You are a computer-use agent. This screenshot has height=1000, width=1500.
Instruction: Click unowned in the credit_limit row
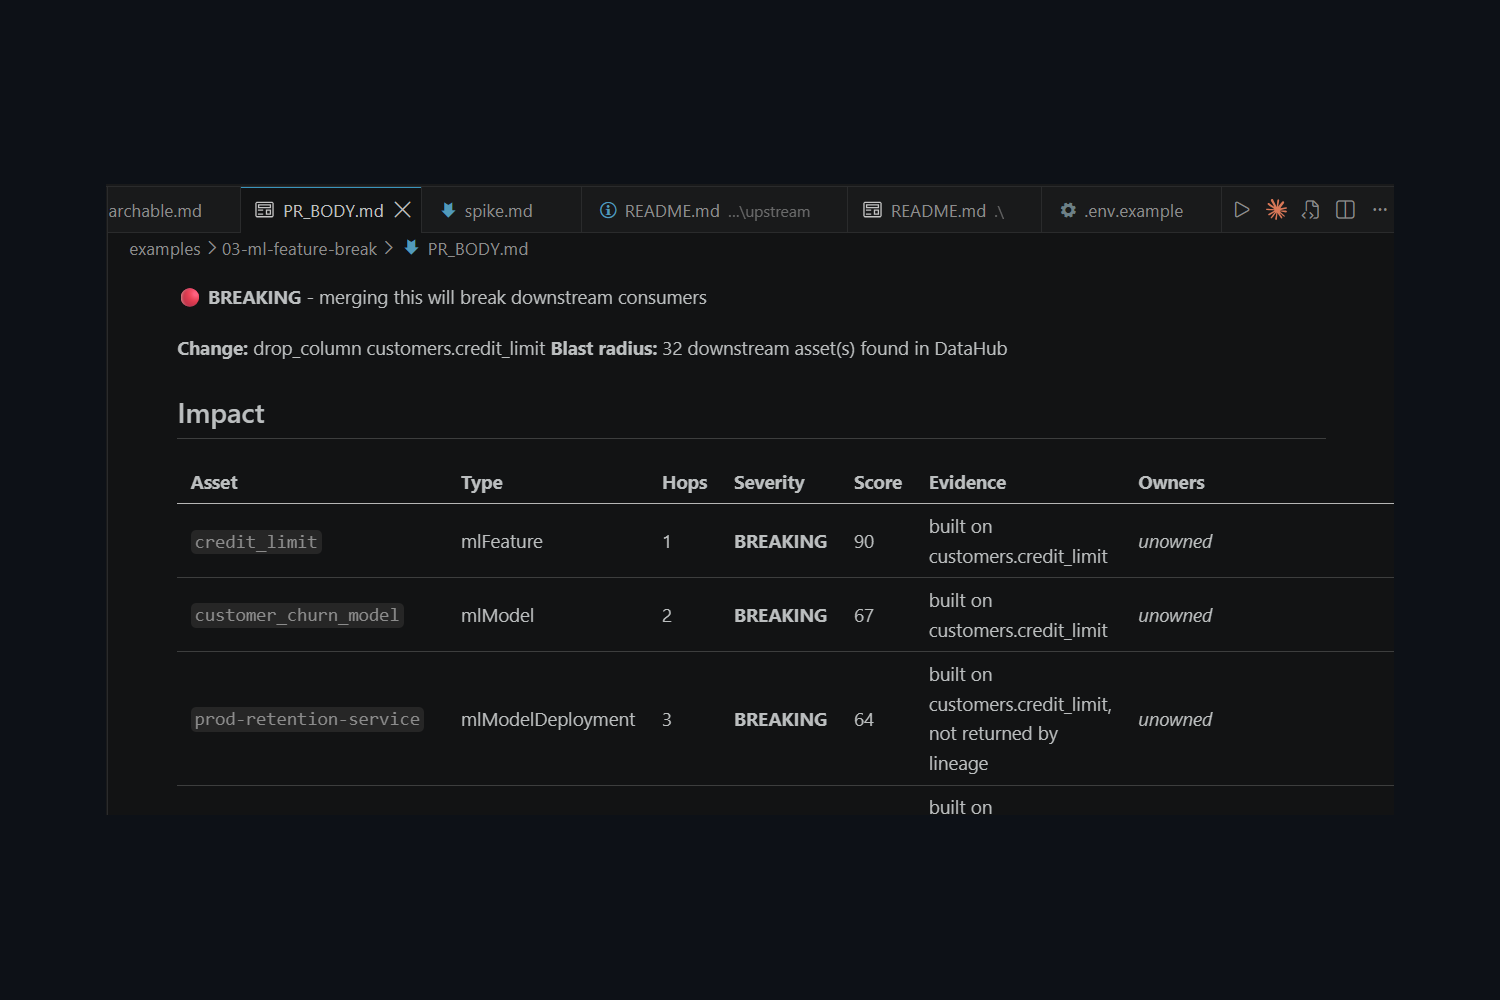coord(1175,542)
